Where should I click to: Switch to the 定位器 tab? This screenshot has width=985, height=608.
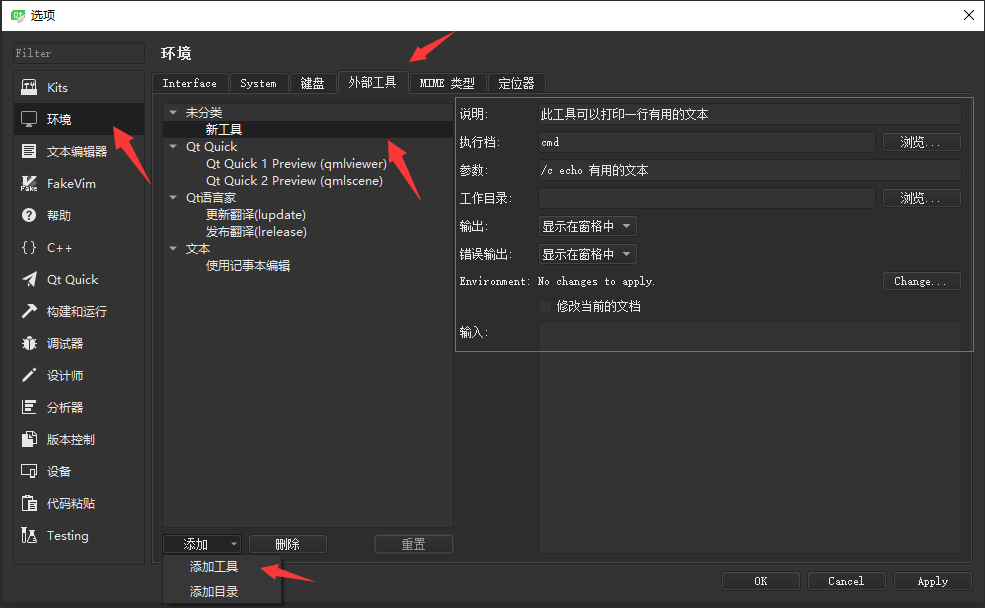tap(516, 83)
